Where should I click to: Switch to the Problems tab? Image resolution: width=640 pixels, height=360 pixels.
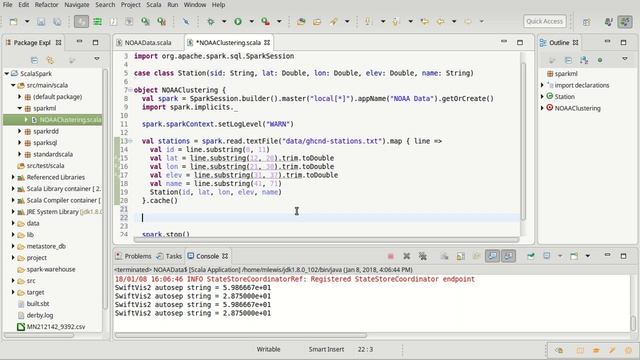[x=133, y=256]
